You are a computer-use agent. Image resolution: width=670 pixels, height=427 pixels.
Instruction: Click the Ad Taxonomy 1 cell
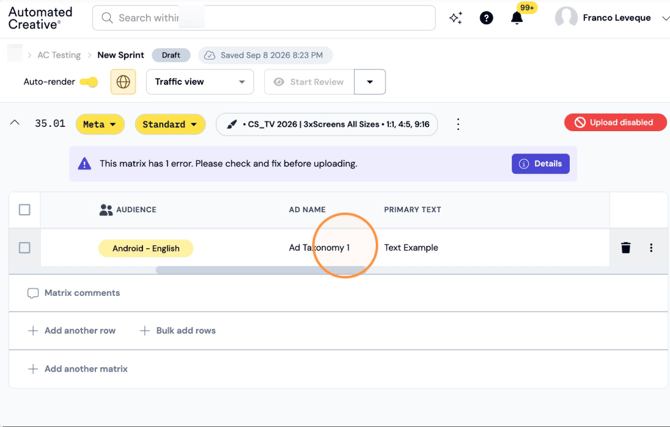pos(319,248)
